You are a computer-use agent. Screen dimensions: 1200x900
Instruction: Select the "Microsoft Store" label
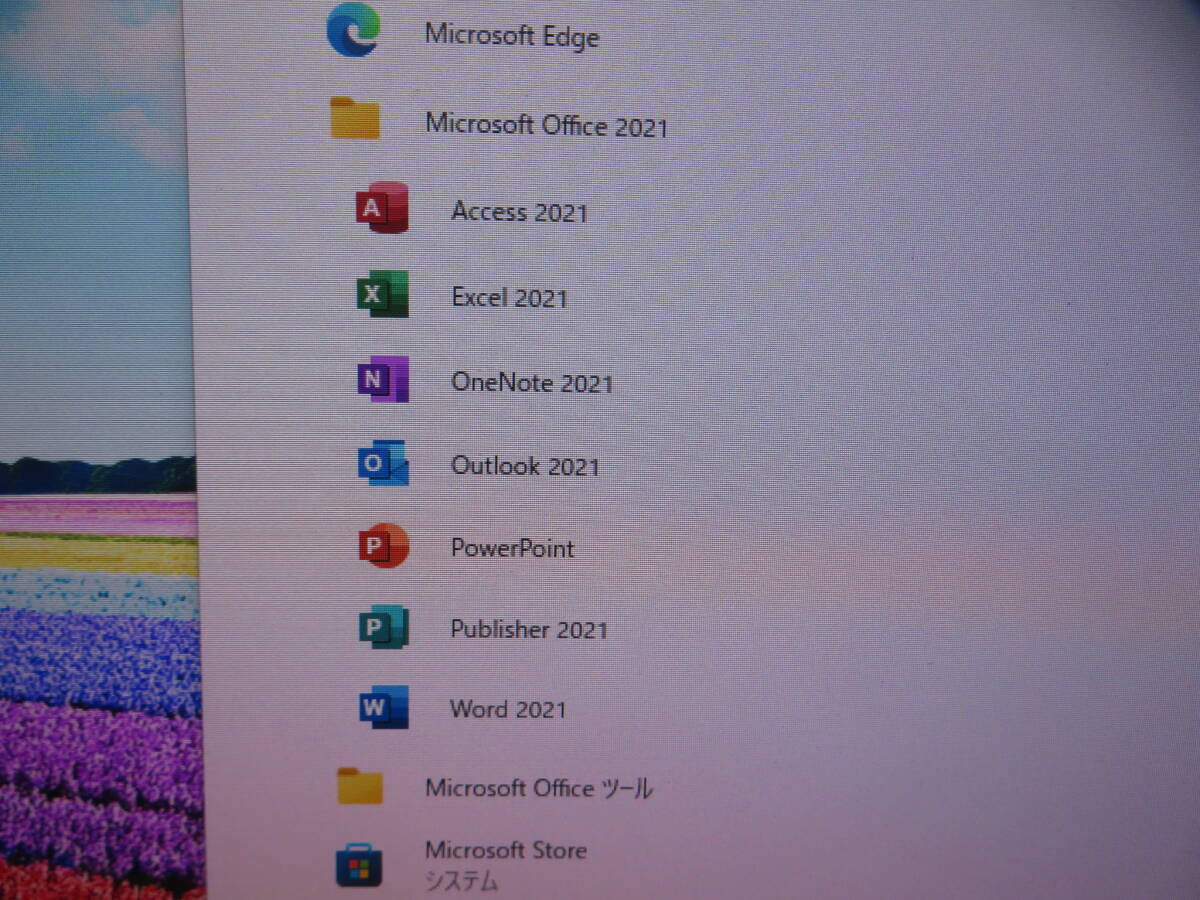(505, 850)
